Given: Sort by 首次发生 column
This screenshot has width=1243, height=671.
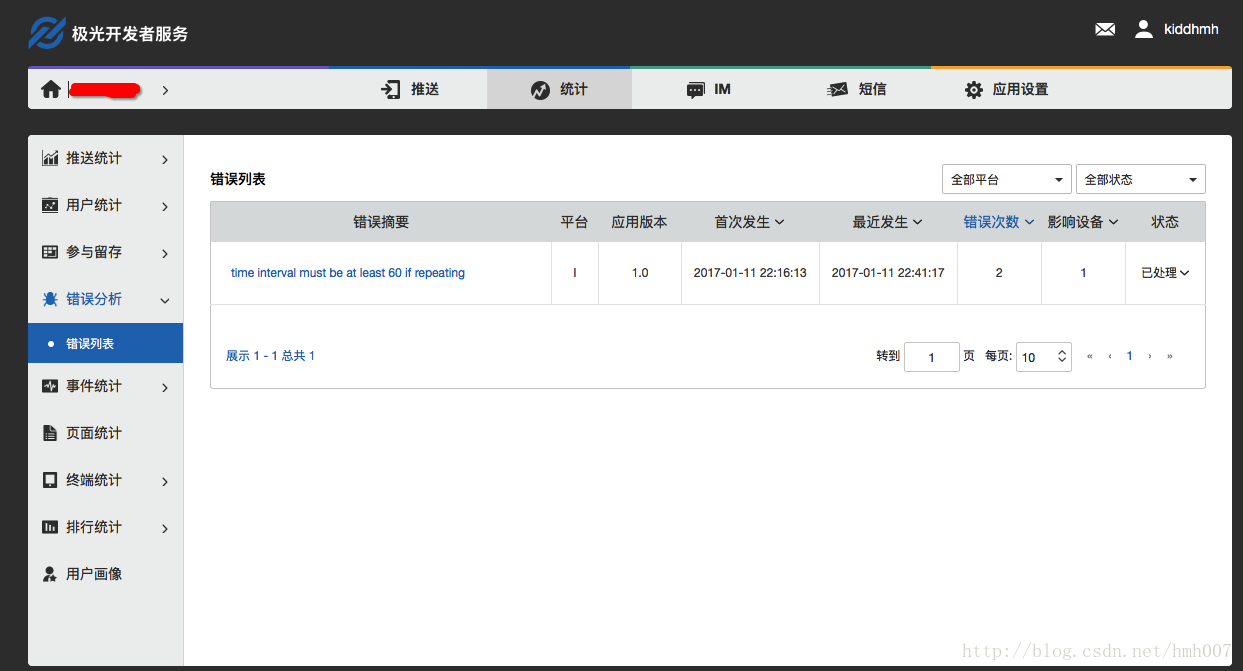Looking at the screenshot, I should tap(749, 222).
